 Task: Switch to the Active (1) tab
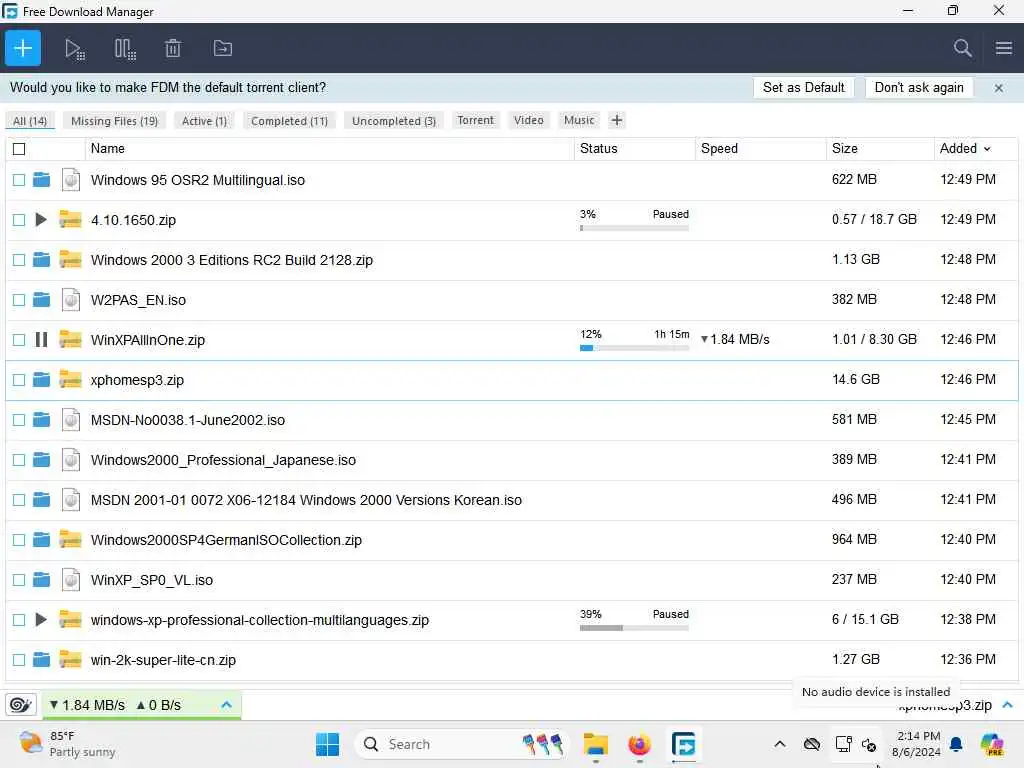pyautogui.click(x=204, y=121)
